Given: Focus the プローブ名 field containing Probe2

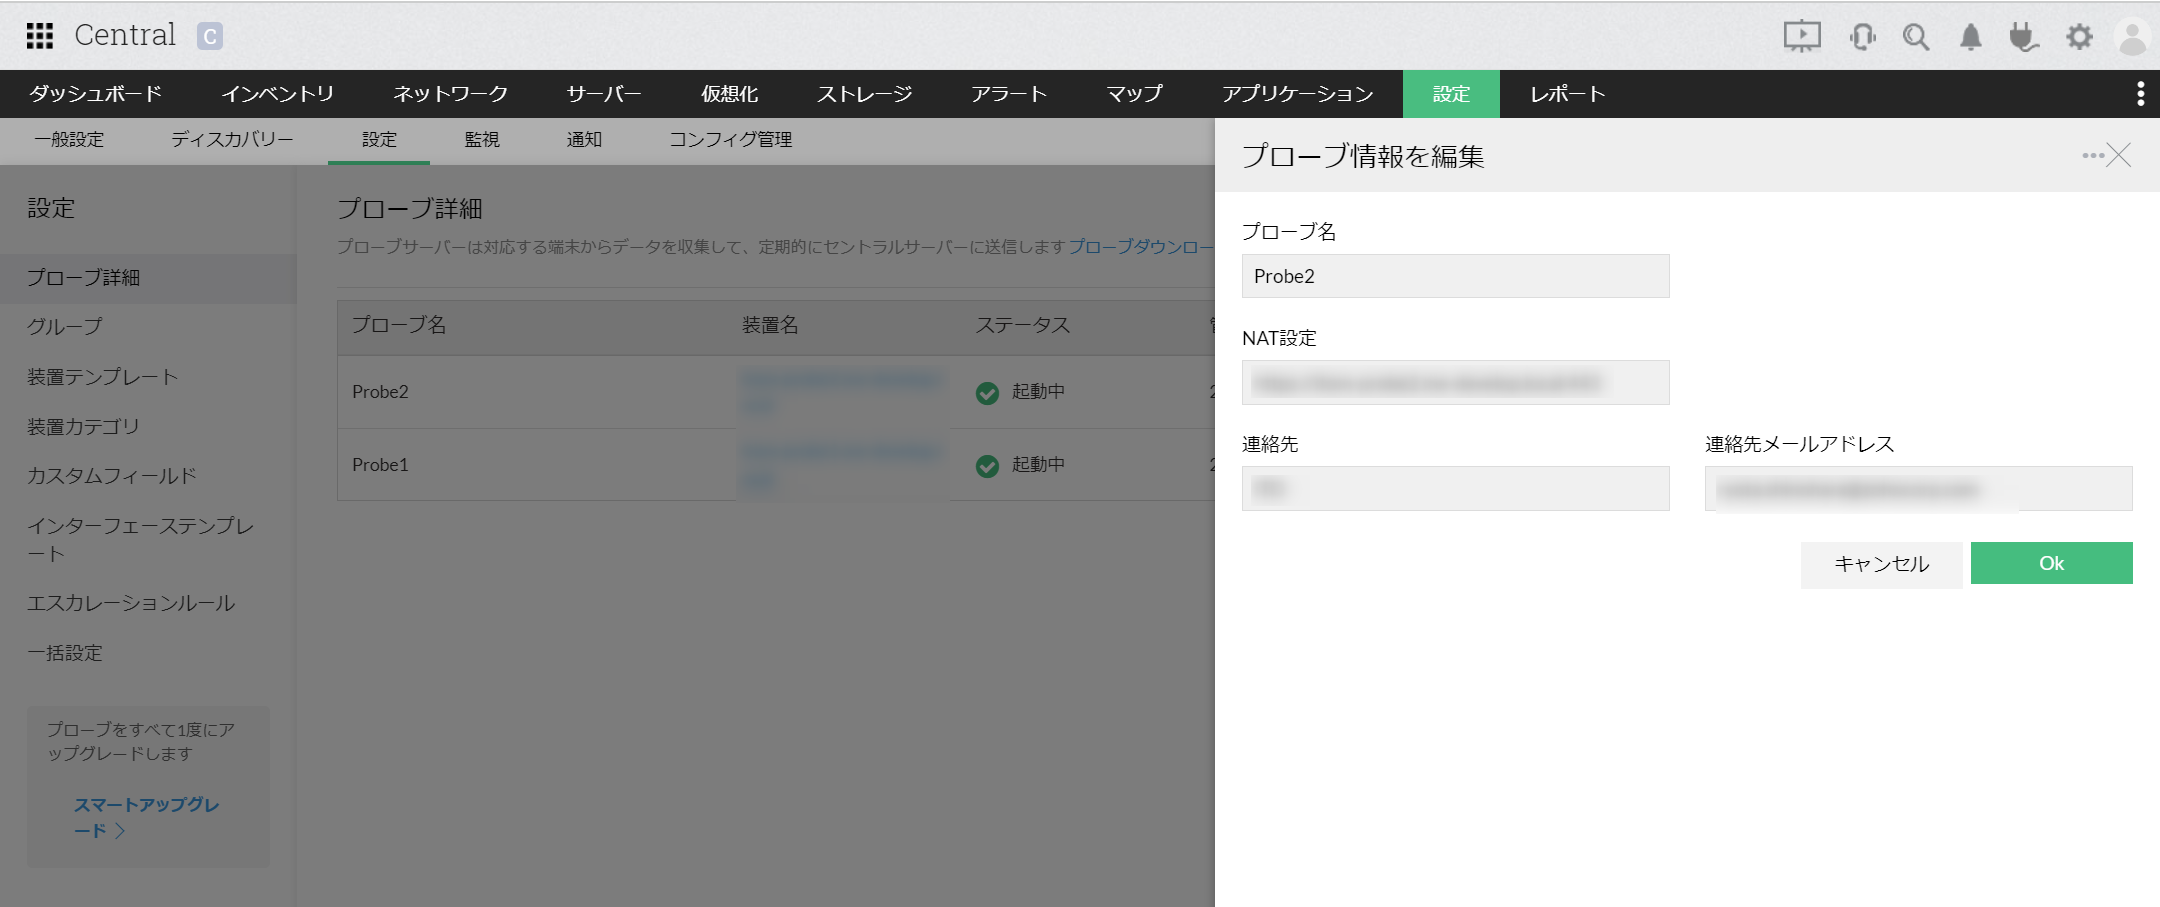Looking at the screenshot, I should click(x=1455, y=276).
